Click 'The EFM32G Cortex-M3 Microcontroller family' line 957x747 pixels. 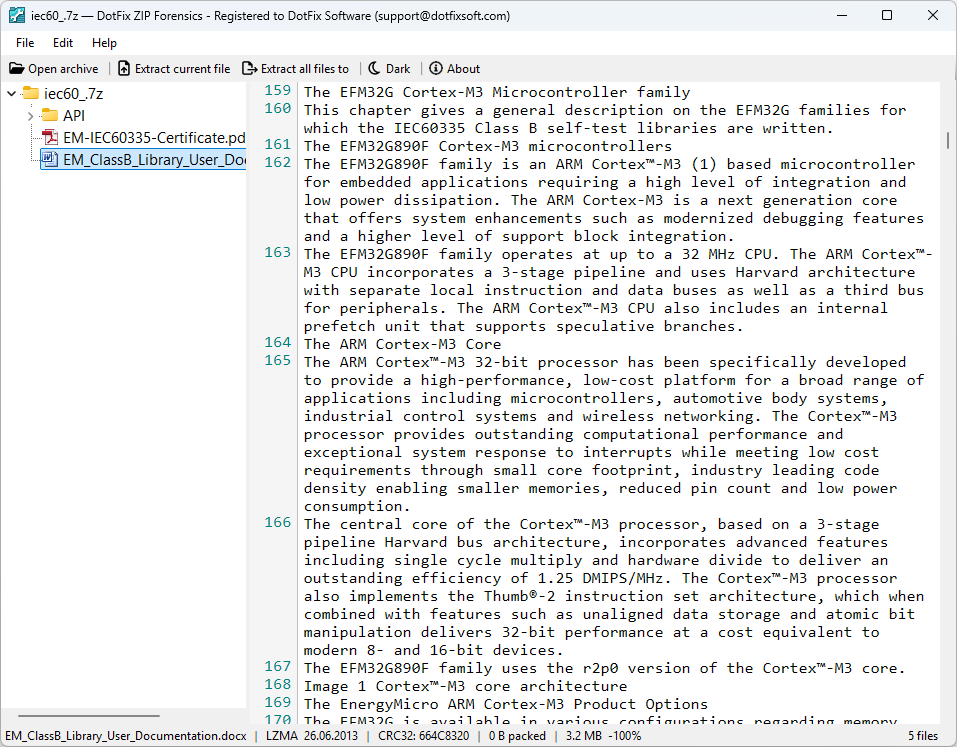click(x=497, y=92)
